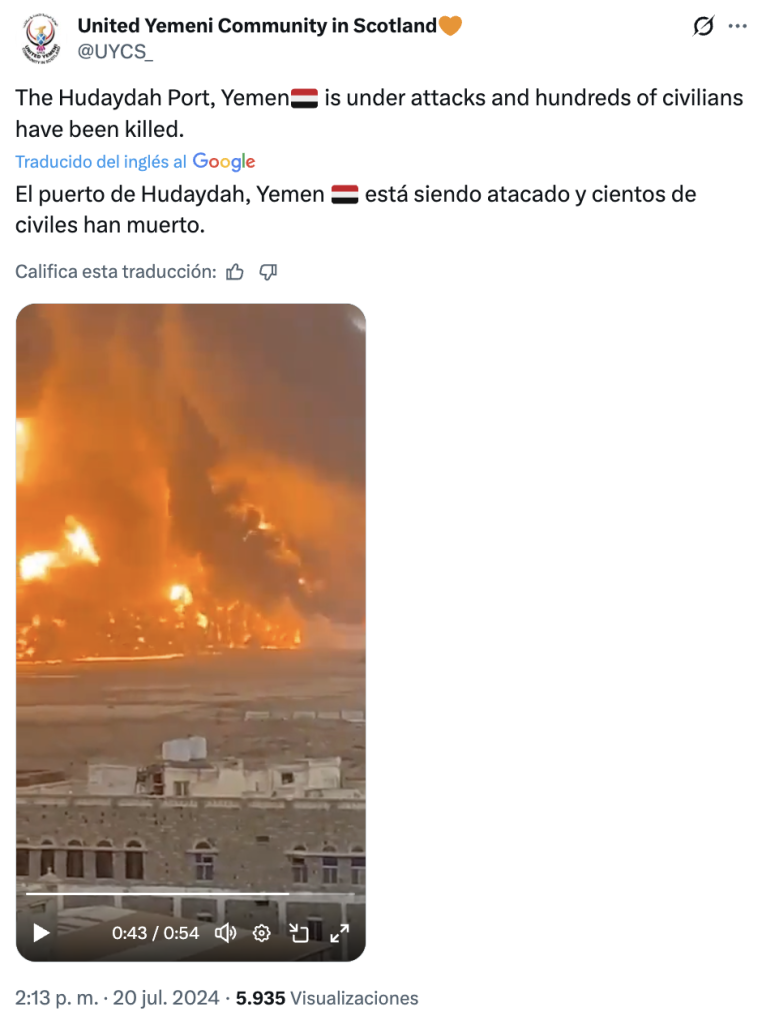Play the Hudaydah Port video
762x1024 pixels.
[x=41, y=933]
